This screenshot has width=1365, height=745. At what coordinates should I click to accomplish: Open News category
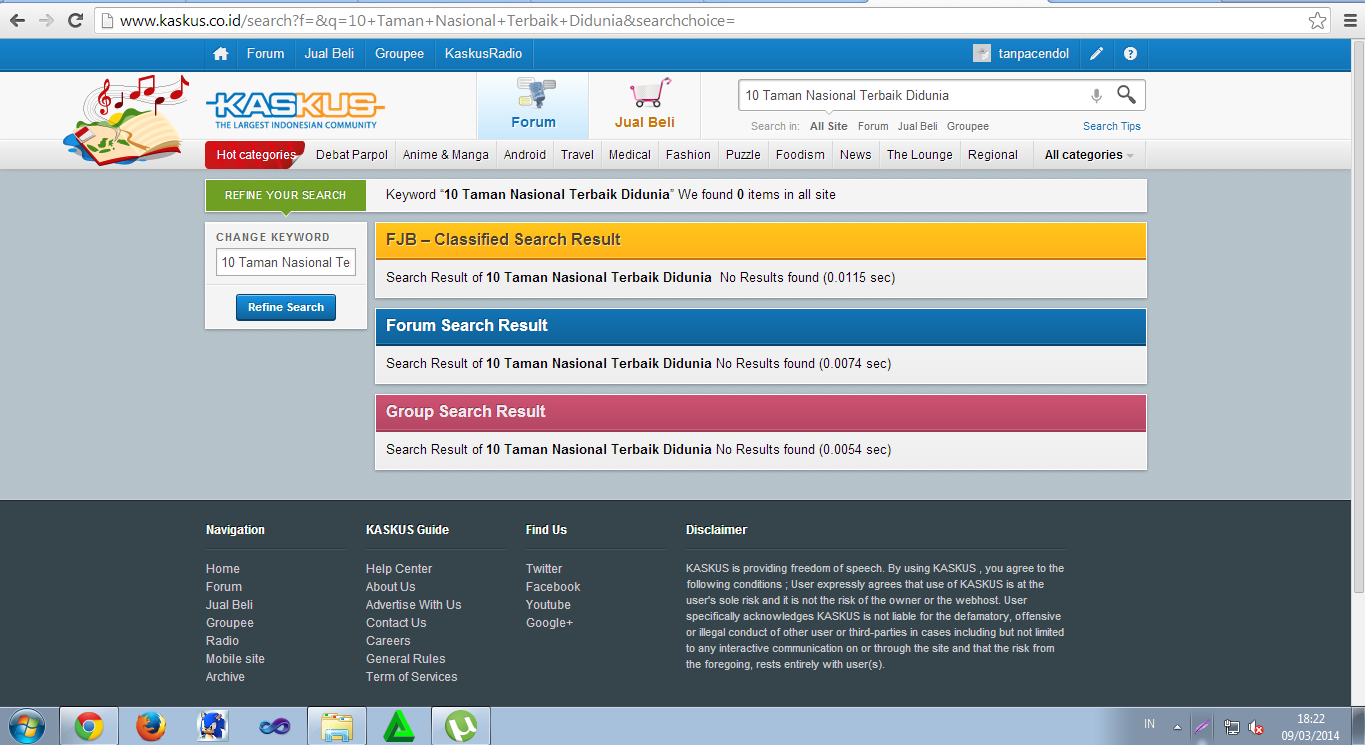tap(855, 155)
